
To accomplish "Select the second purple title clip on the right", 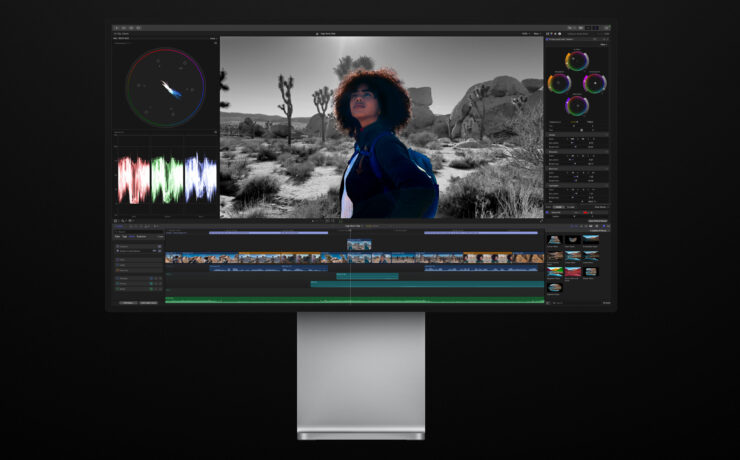I will (481, 233).
